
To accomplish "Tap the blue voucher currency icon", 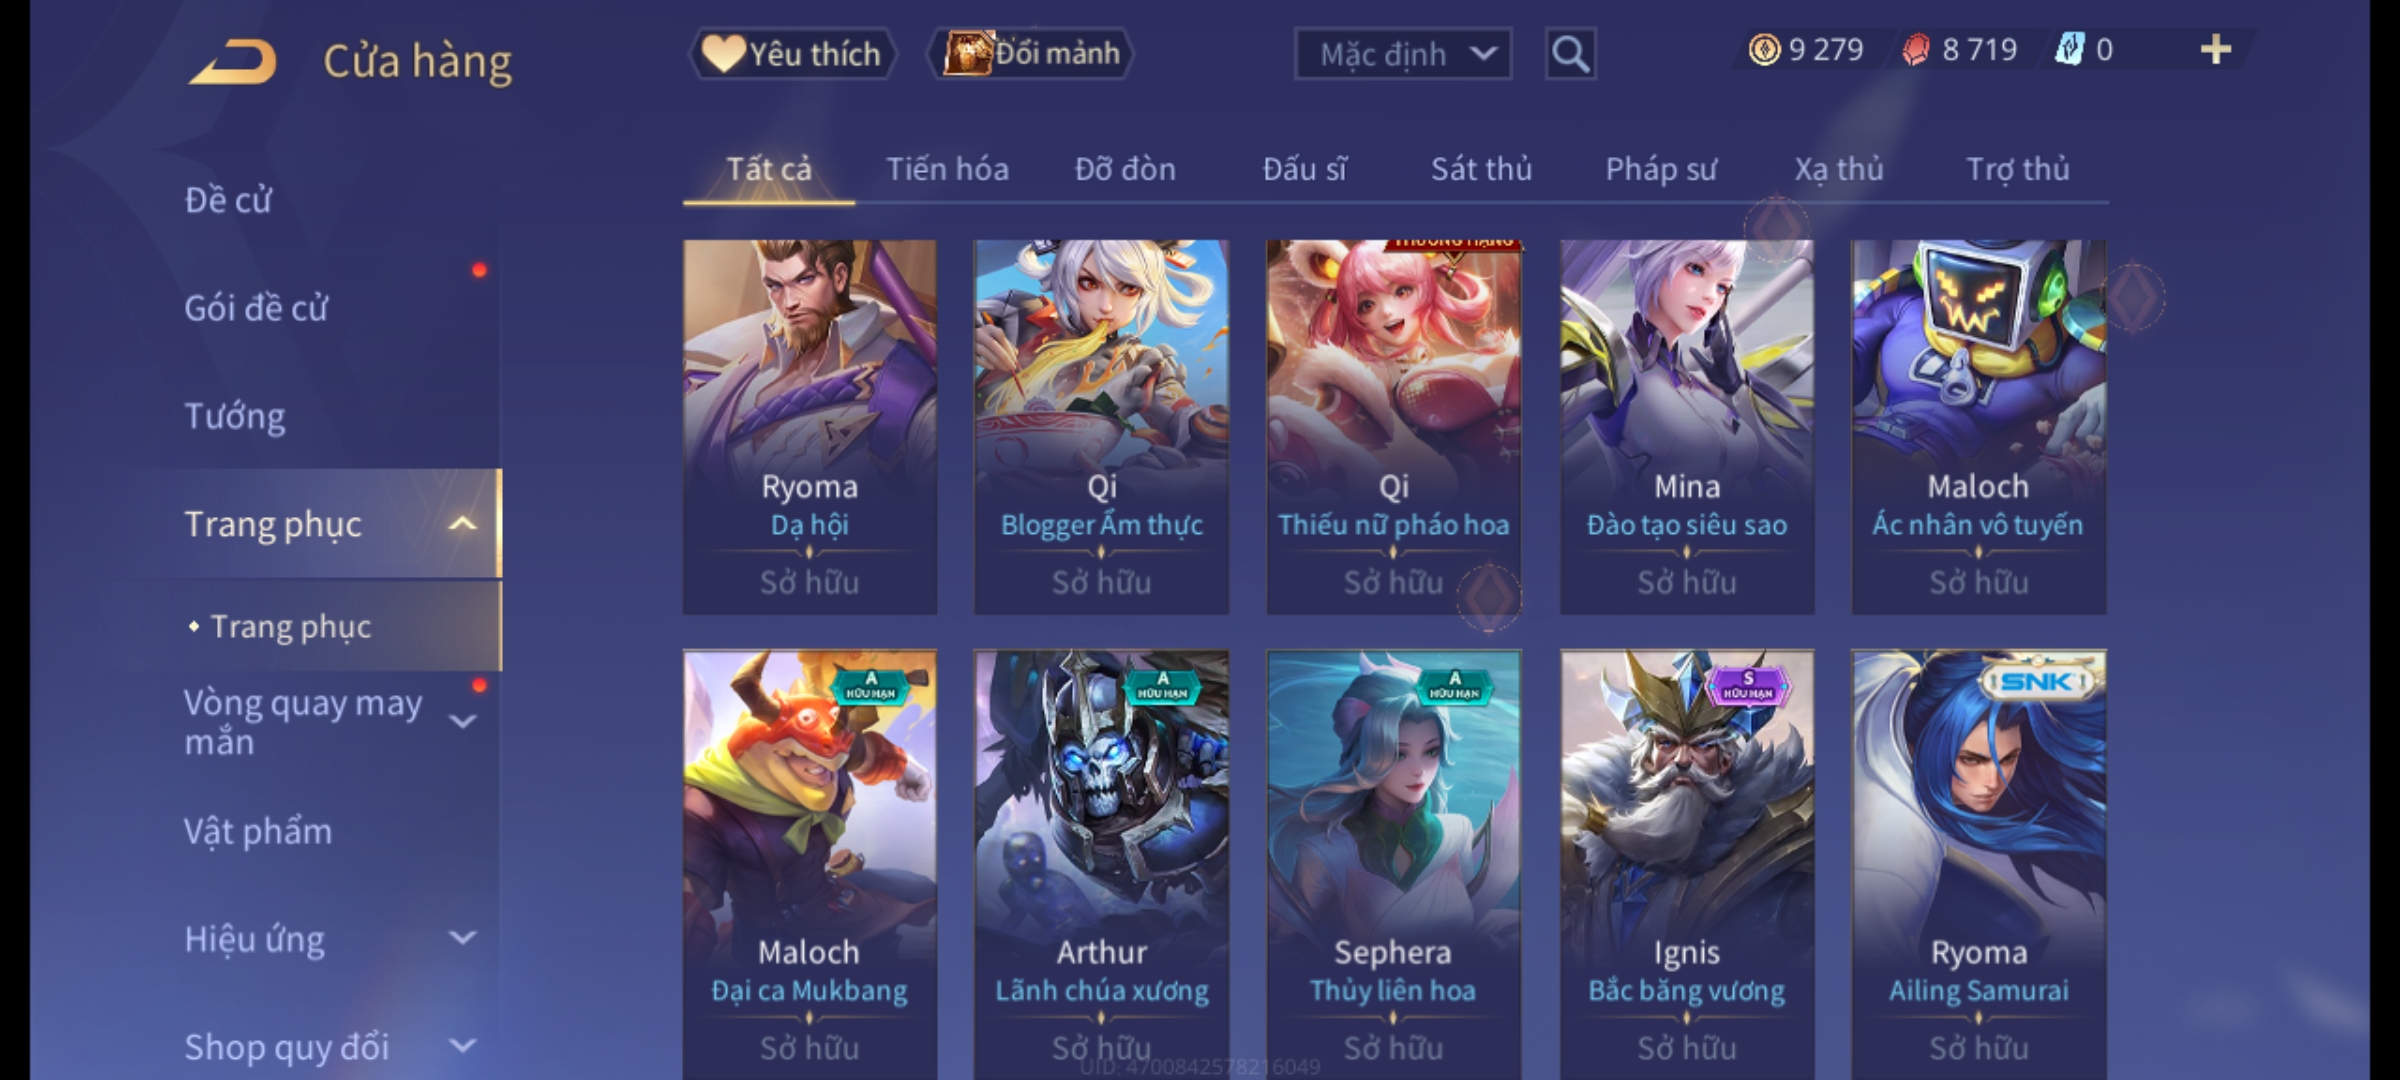I will [2069, 49].
